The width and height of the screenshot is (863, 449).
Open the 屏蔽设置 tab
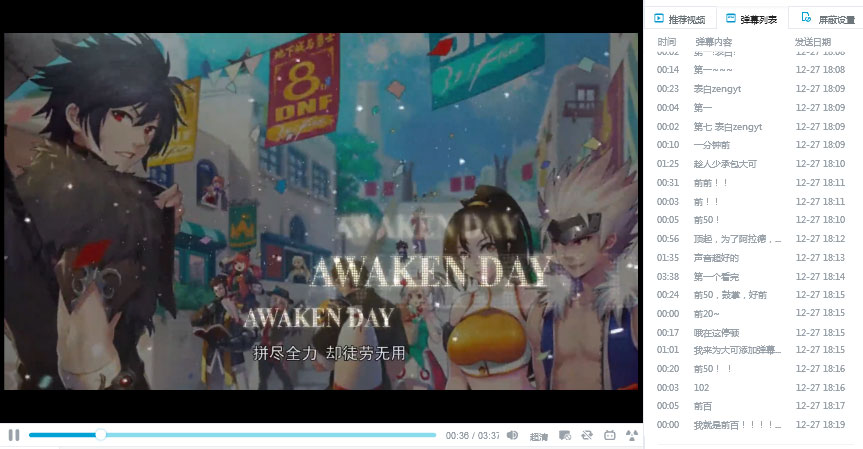[828, 19]
